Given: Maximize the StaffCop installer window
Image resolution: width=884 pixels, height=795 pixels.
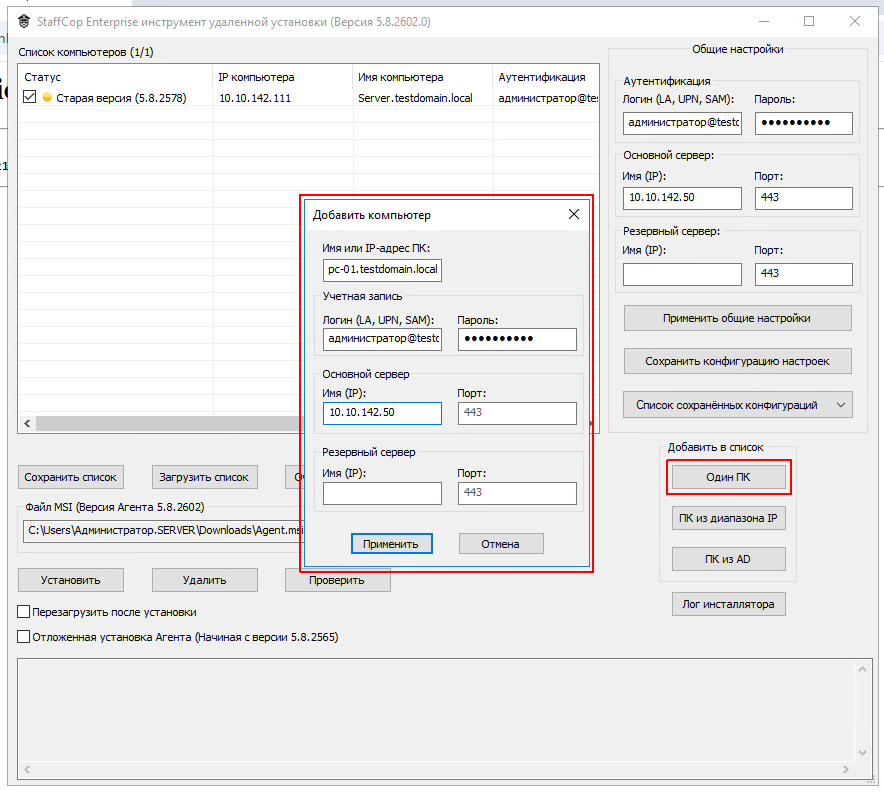Looking at the screenshot, I should [x=809, y=21].
